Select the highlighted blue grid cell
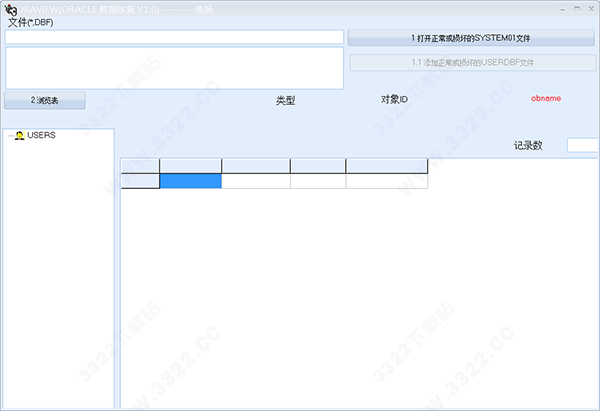This screenshot has width=600, height=411. pyautogui.click(x=191, y=181)
